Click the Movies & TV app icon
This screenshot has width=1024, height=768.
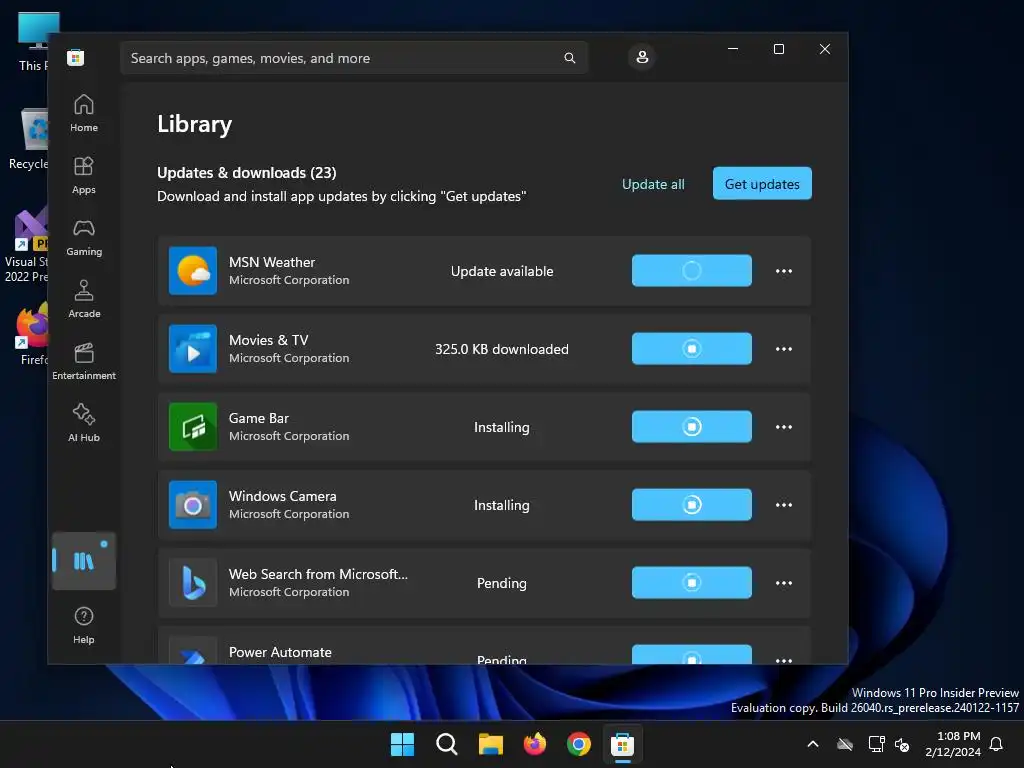[x=193, y=349]
